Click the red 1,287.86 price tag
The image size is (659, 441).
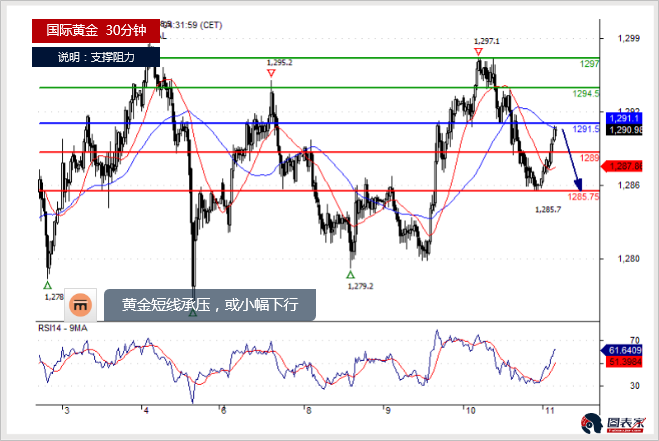coord(622,166)
